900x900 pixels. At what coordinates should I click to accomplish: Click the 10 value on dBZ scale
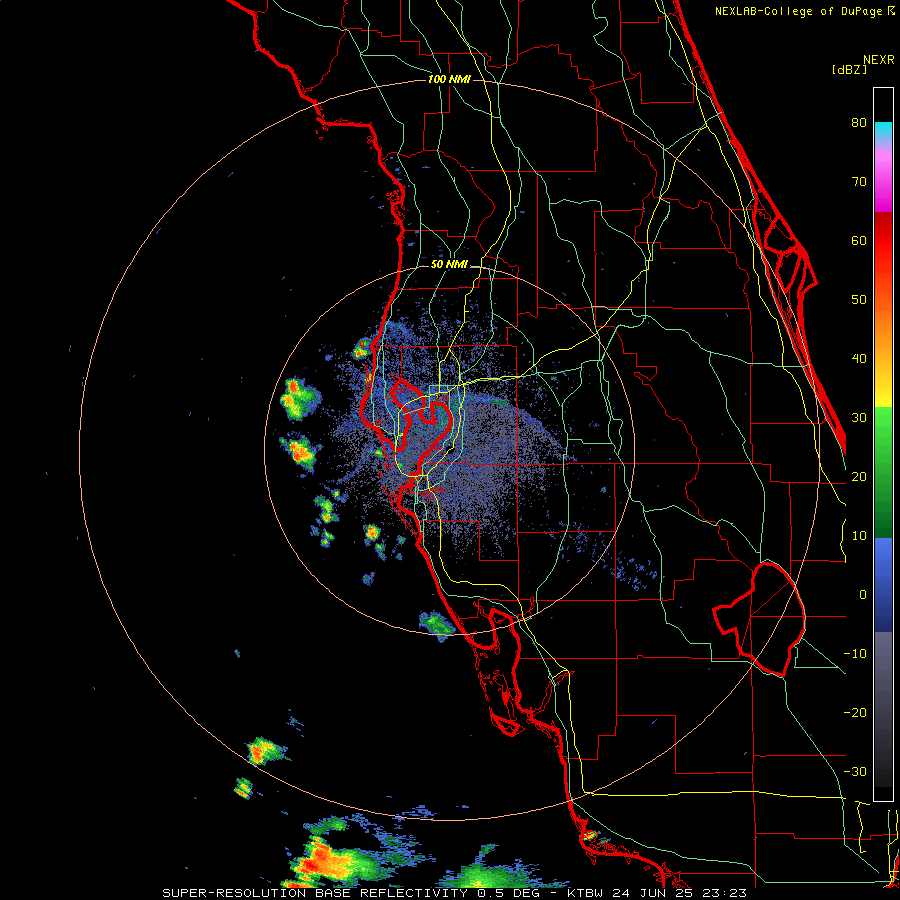tap(859, 536)
